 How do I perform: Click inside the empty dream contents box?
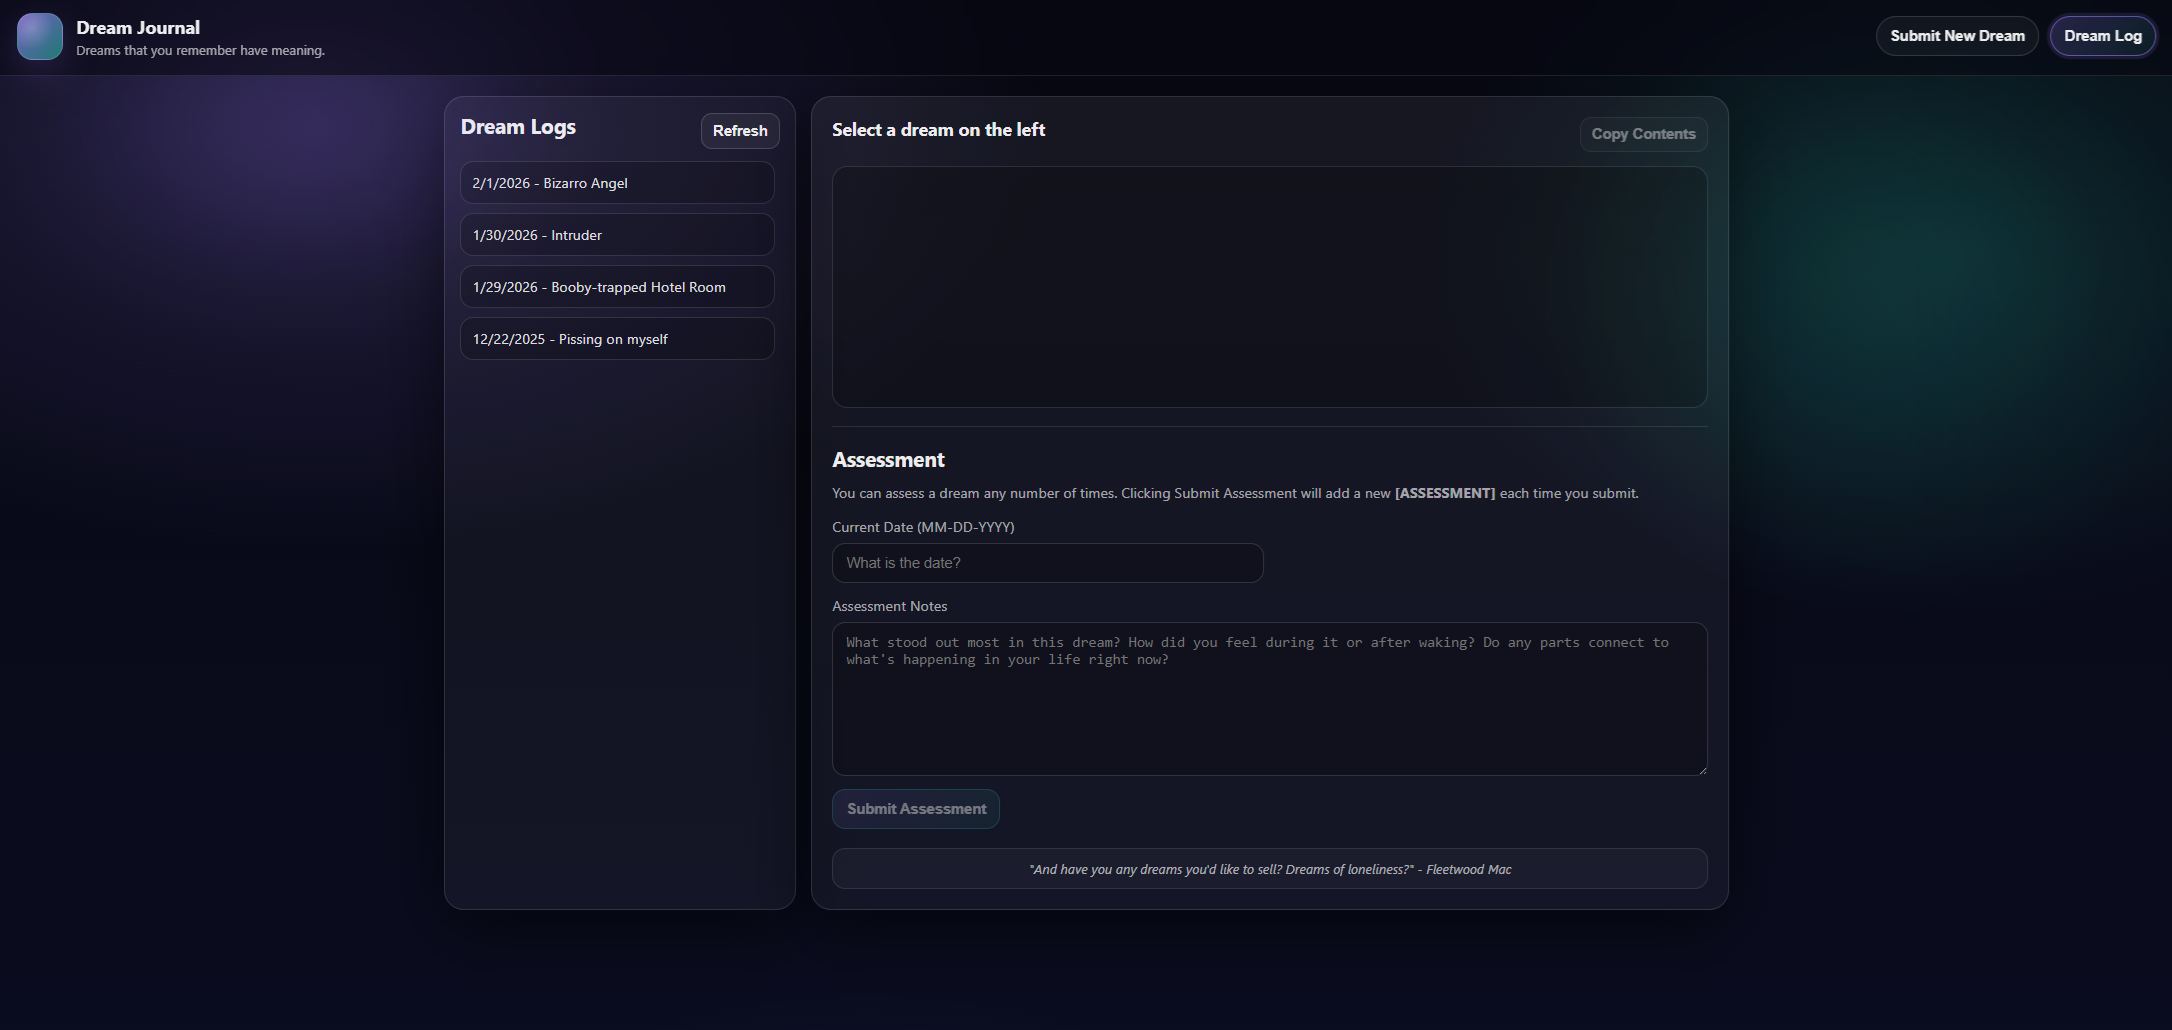click(x=1269, y=287)
